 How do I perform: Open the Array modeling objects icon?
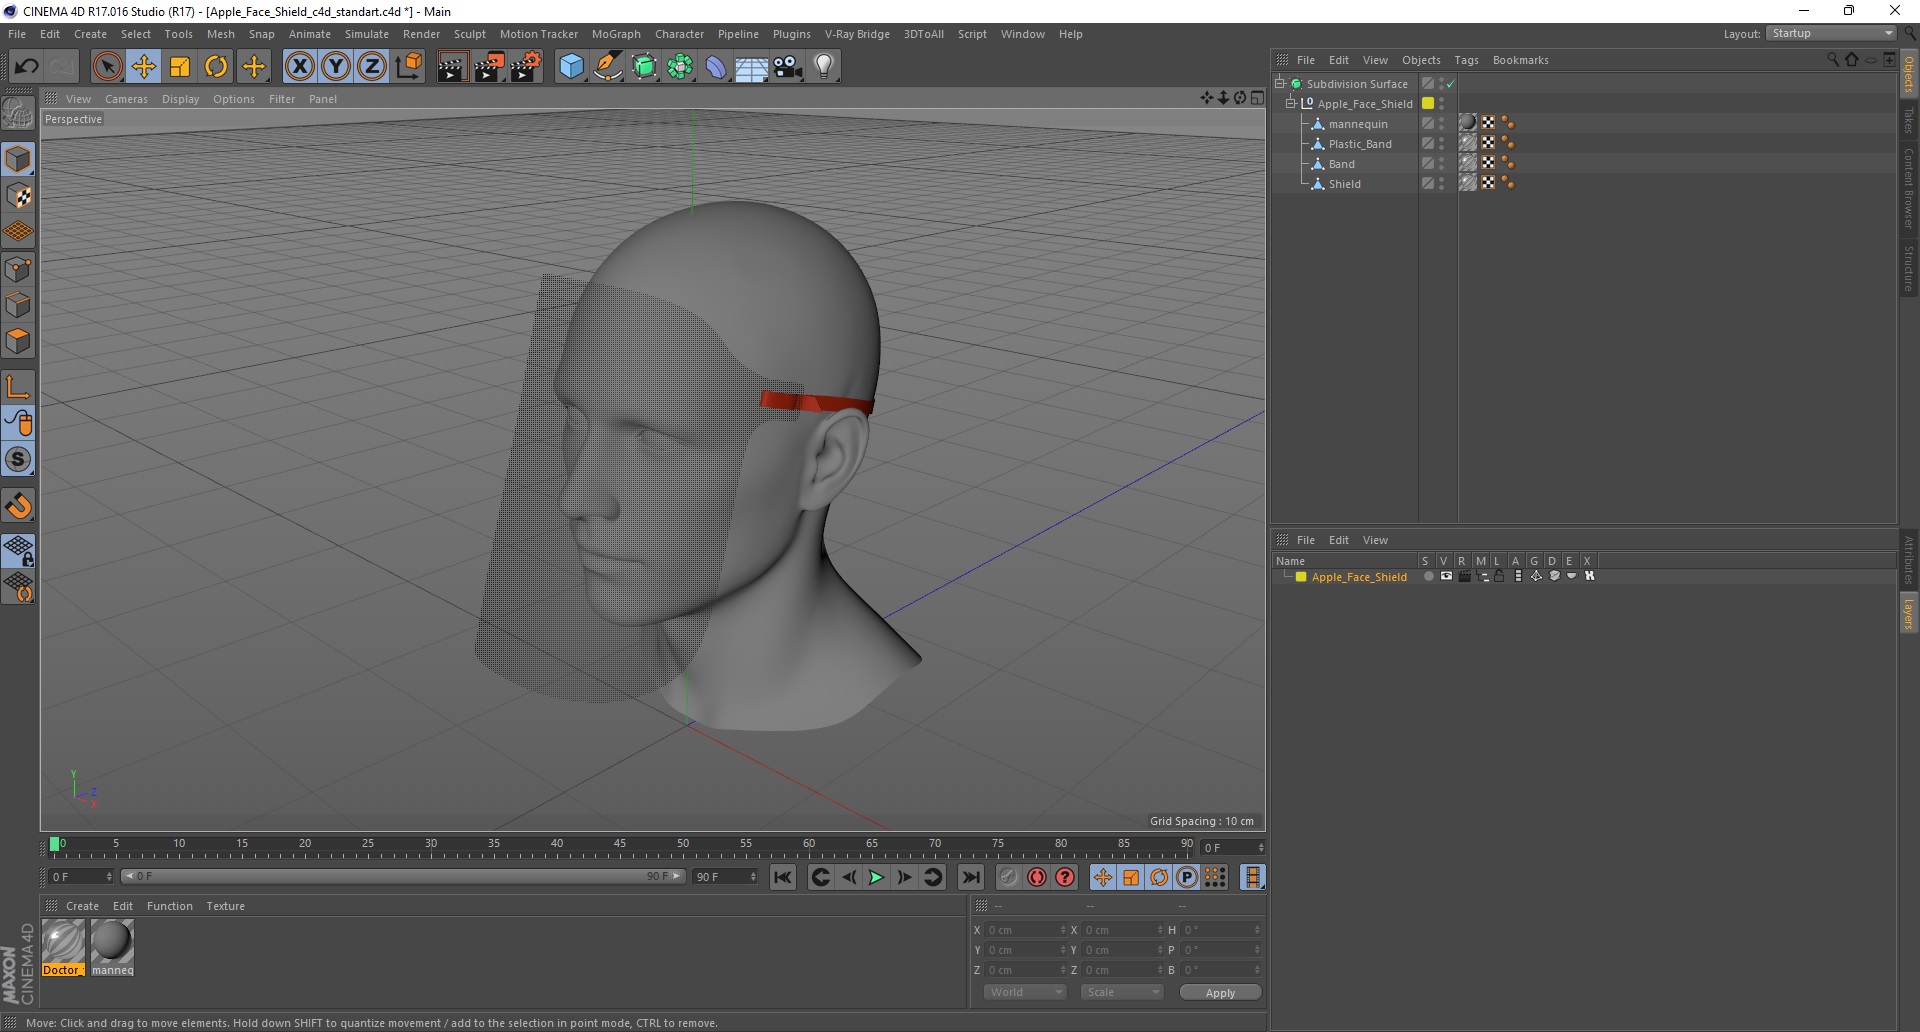[680, 67]
